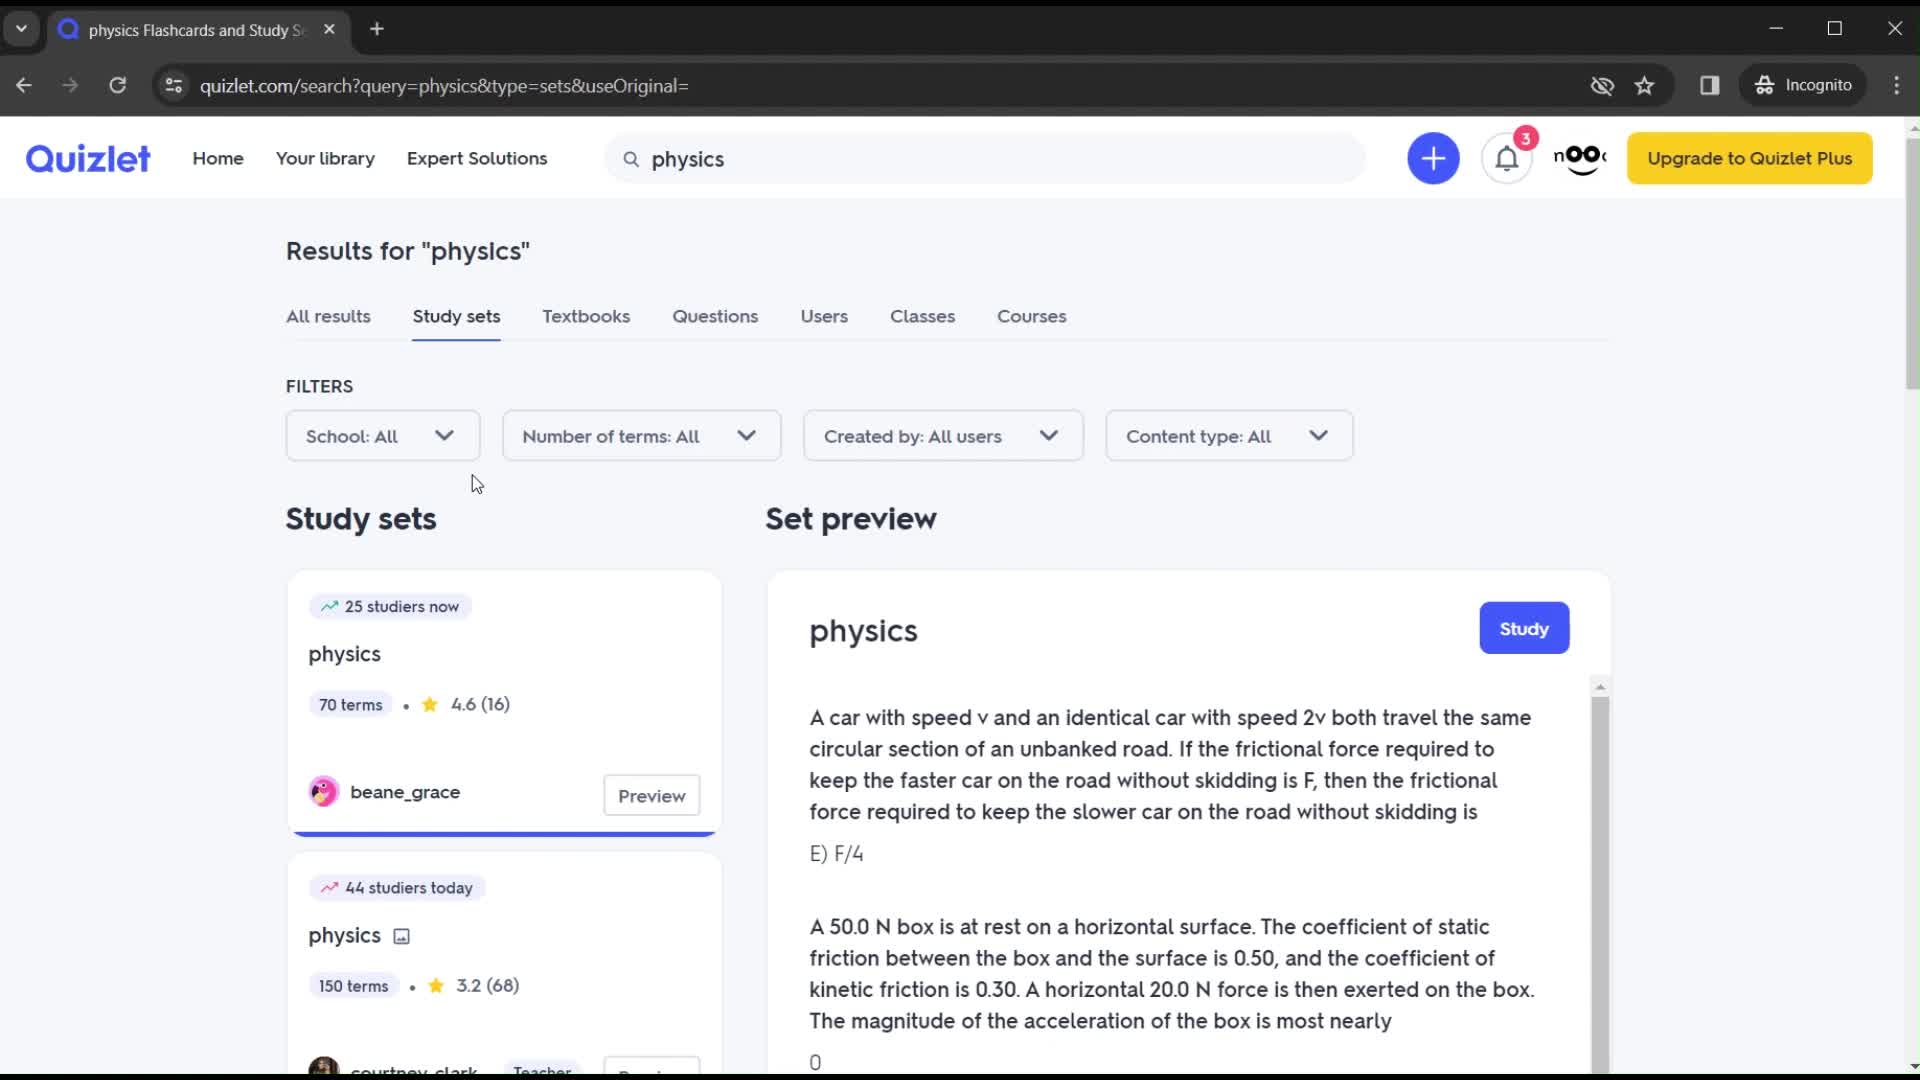Screen dimensions: 1920x1080
Task: Open the site information icon in address bar
Action: pyautogui.click(x=174, y=86)
